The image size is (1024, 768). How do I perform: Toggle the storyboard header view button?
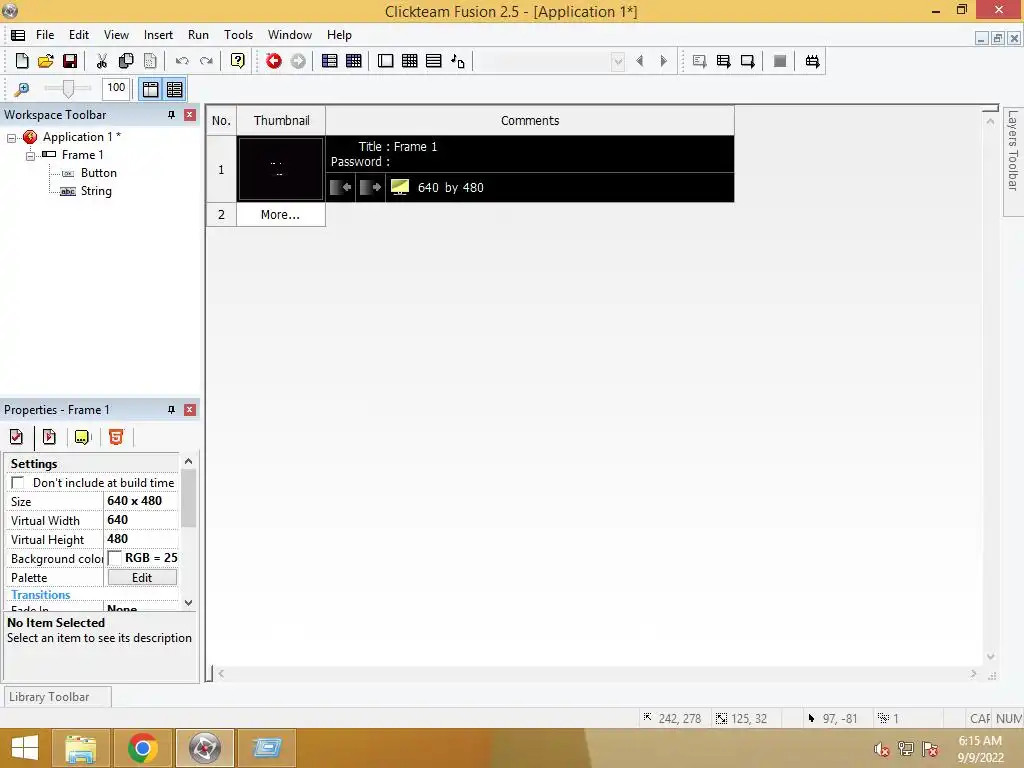pos(151,89)
